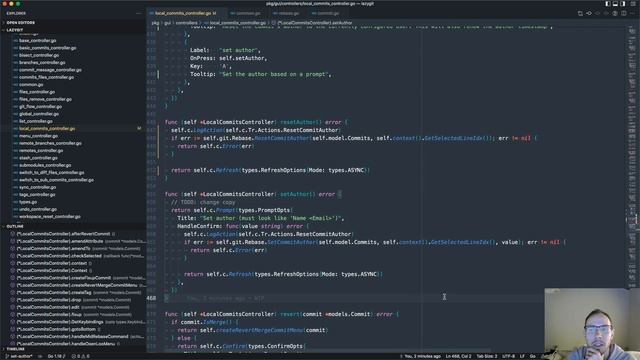Click the open changes icon in editor toolbar
The width and height of the screenshot is (640, 360).
[x=580, y=13]
